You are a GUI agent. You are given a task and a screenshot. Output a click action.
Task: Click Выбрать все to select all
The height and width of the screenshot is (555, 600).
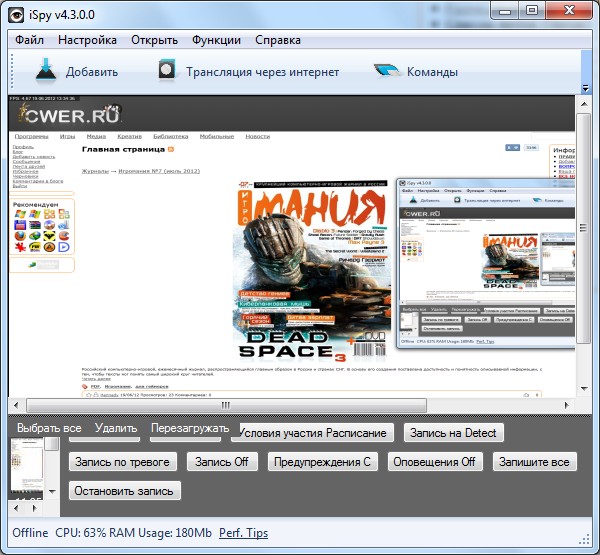coord(50,428)
